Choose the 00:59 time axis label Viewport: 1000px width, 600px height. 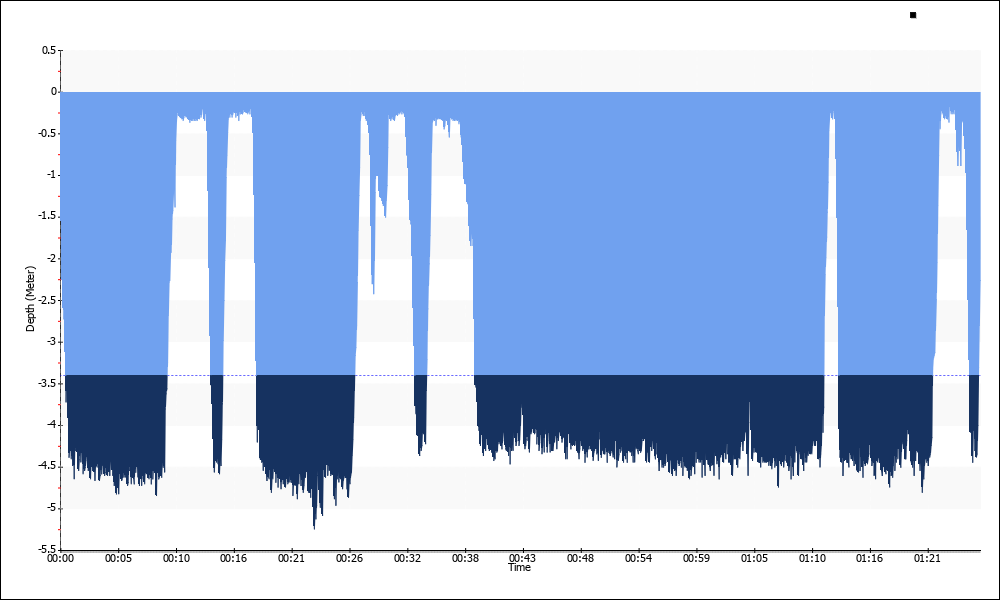click(x=696, y=559)
